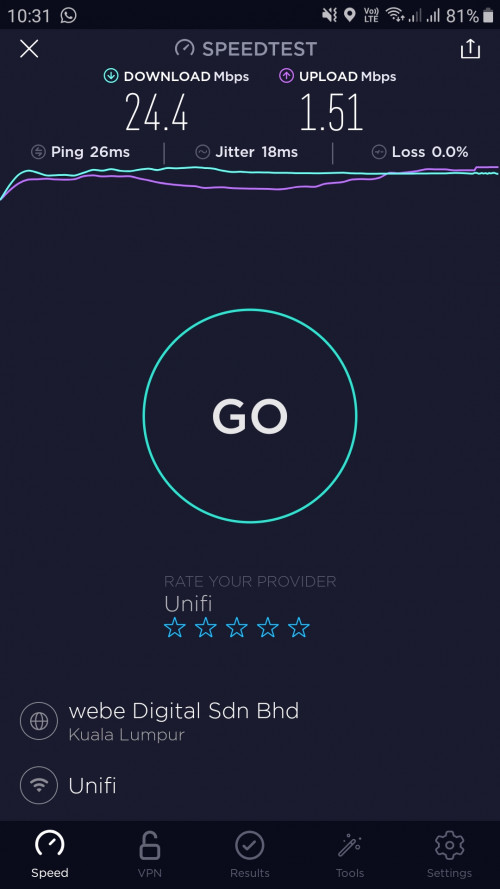
Task: Open the Tools tab
Action: click(350, 854)
